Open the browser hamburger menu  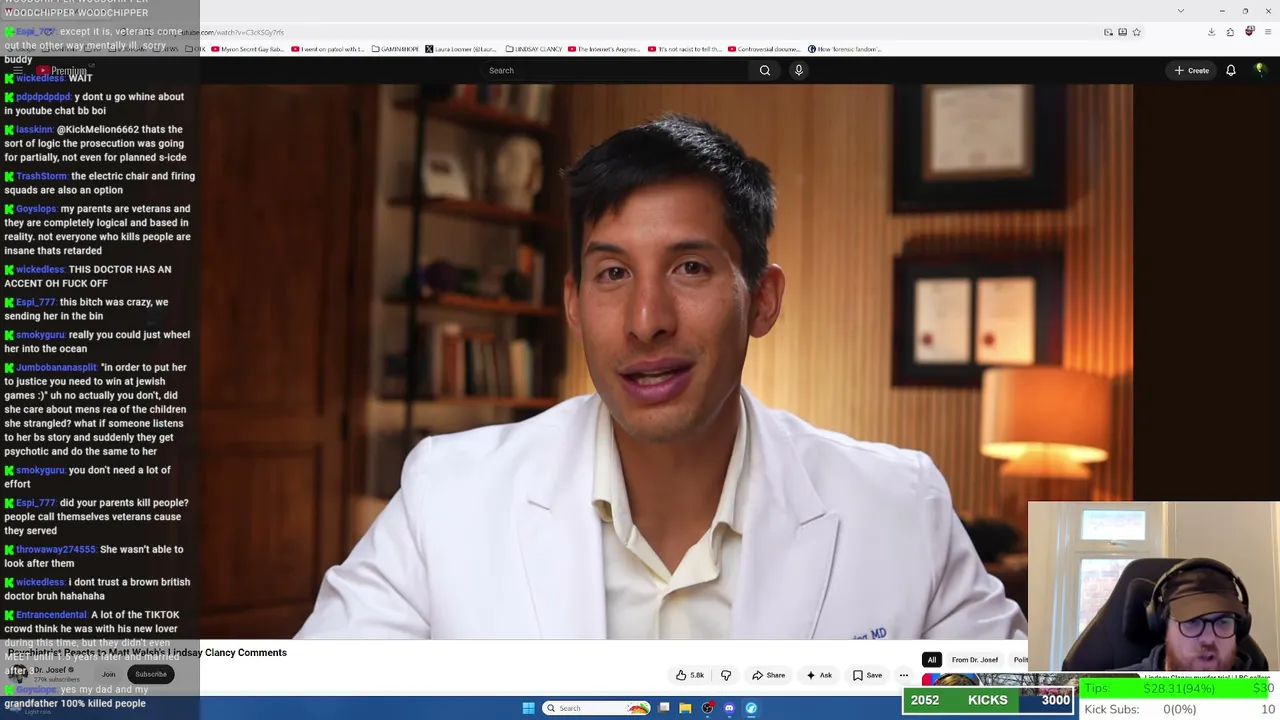pyautogui.click(x=1268, y=32)
